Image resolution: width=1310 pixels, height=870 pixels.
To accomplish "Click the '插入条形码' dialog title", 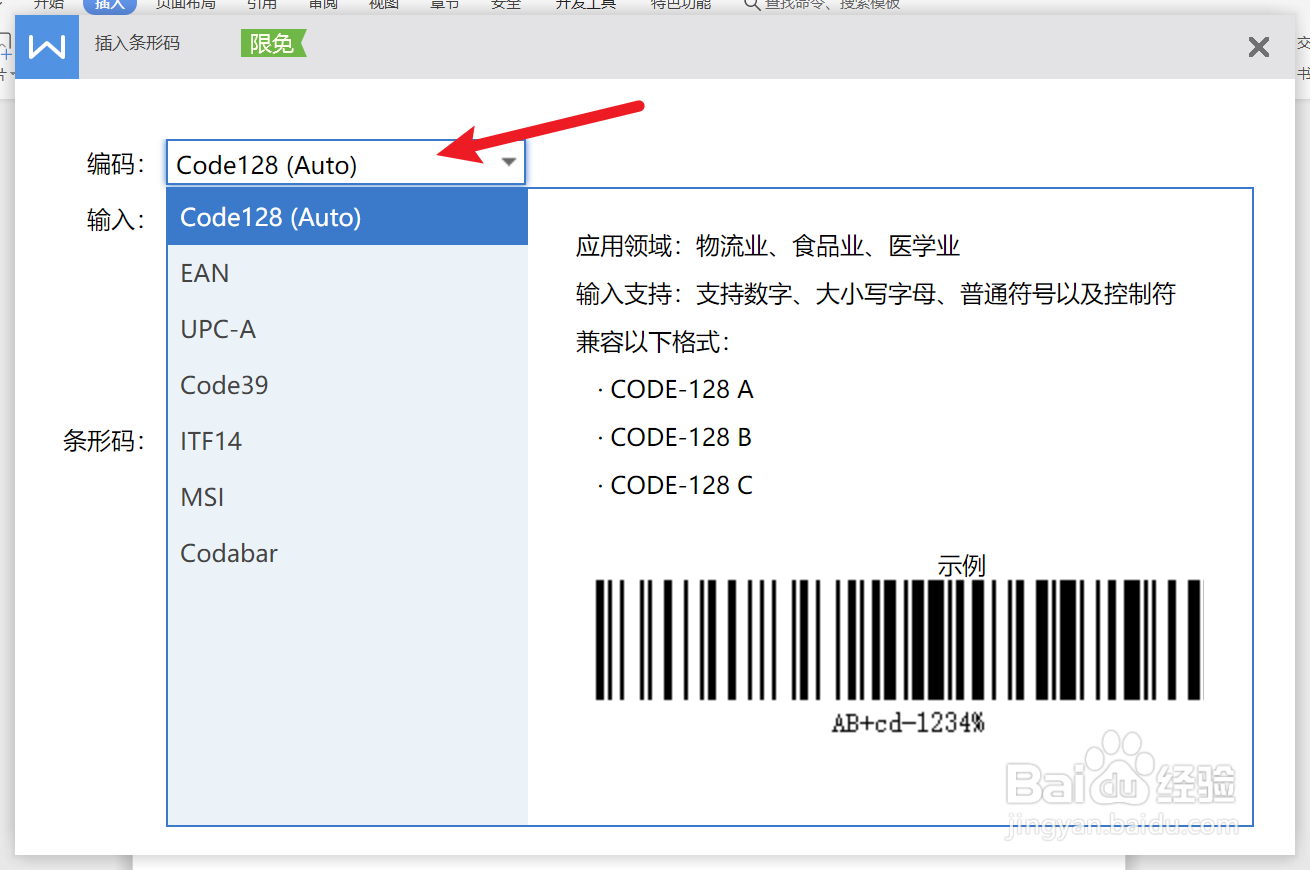I will (138, 43).
